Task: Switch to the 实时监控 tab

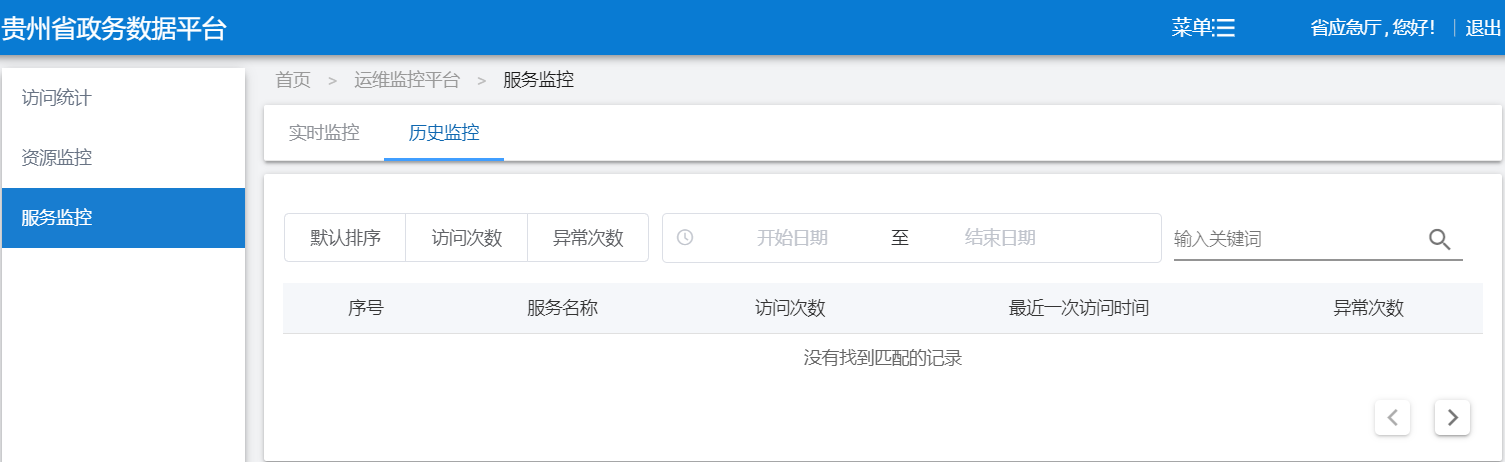Action: [x=324, y=133]
